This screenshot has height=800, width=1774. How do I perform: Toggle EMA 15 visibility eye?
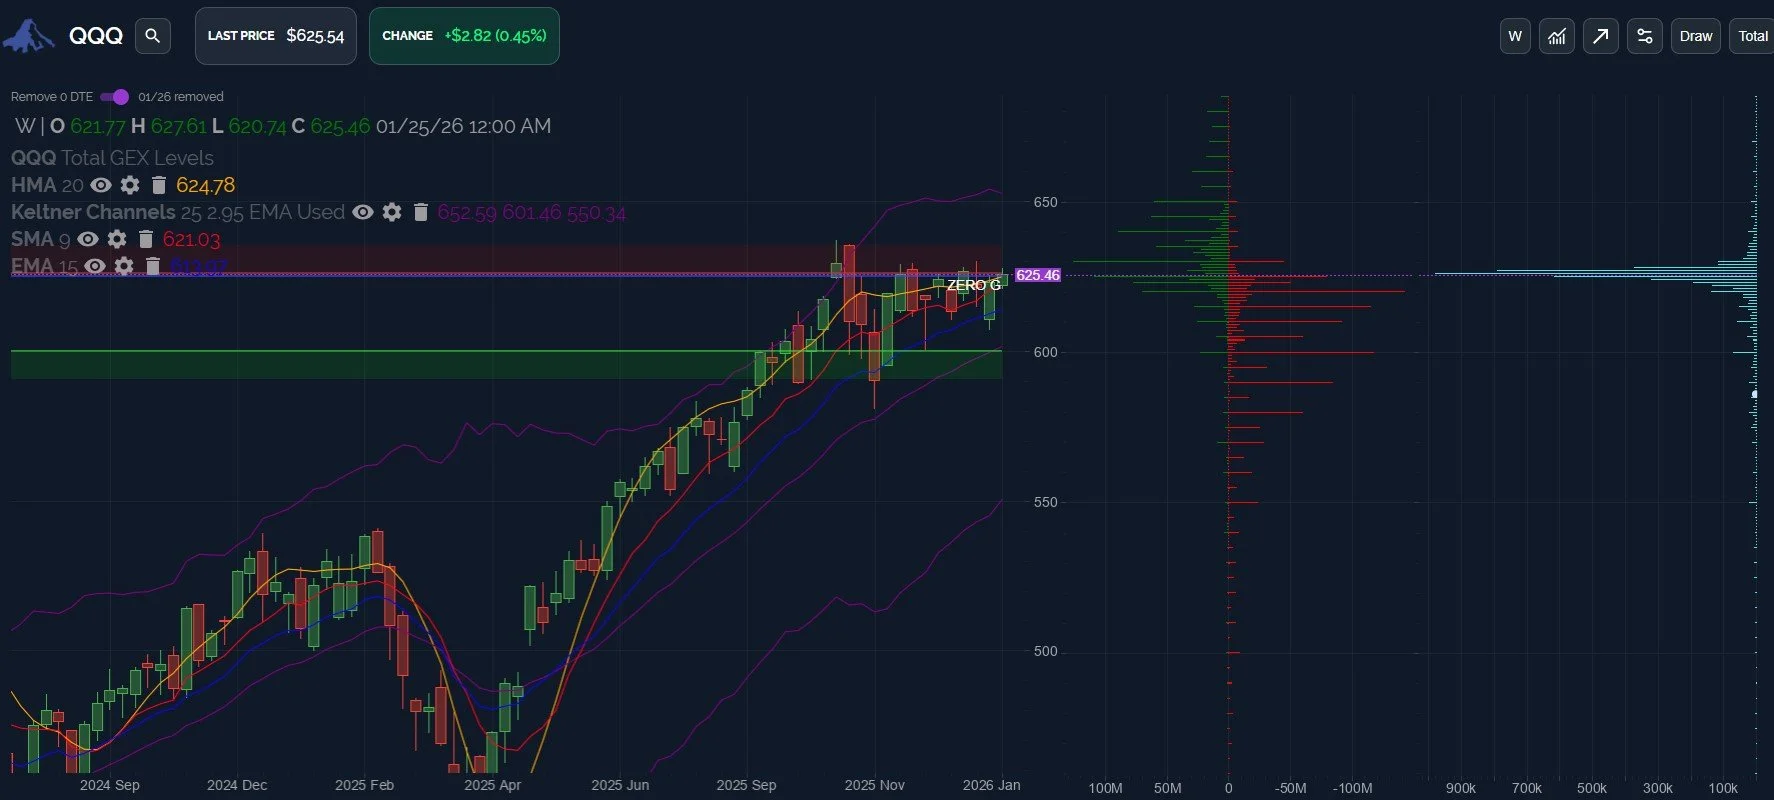[95, 266]
